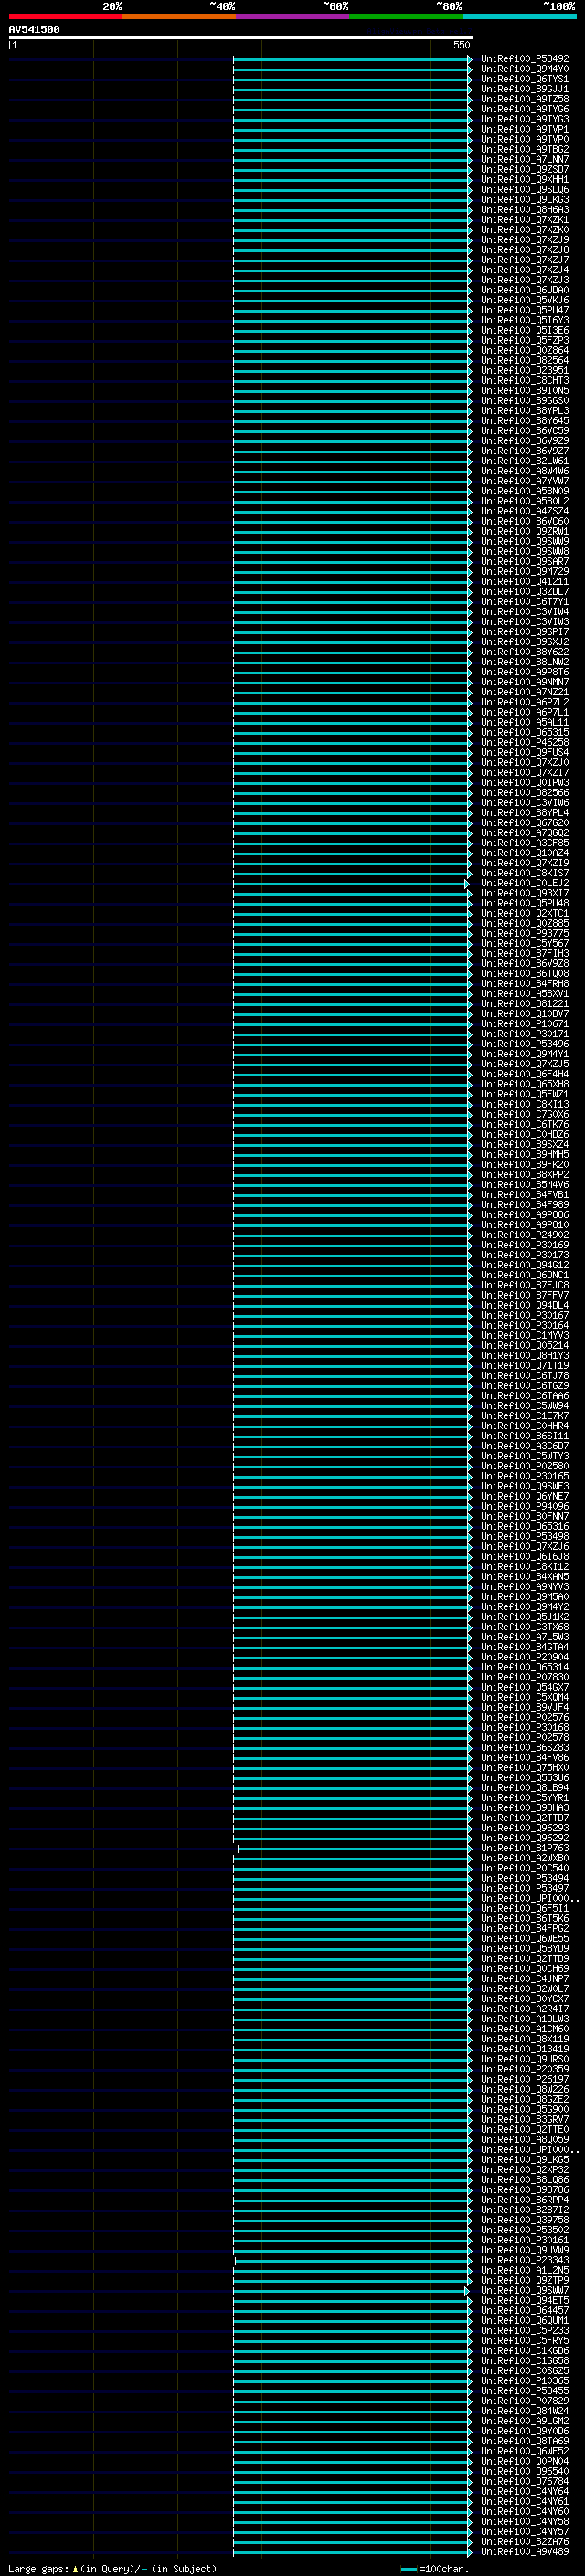Click hit label UniRef100_Q6DNC1
Image resolution: width=585 pixels, height=2576 pixels.
524,1276
